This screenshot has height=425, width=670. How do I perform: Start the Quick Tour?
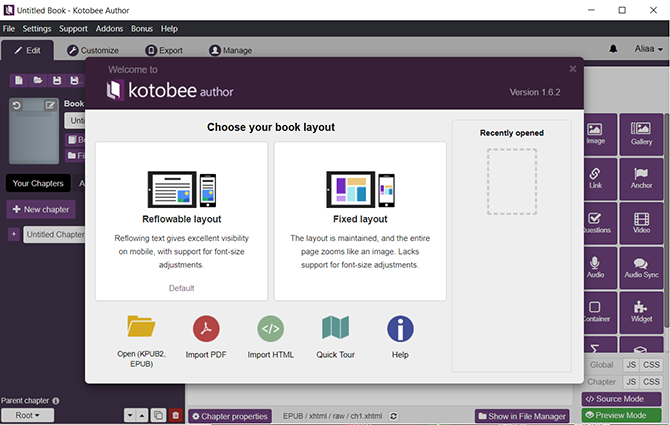tap(335, 329)
